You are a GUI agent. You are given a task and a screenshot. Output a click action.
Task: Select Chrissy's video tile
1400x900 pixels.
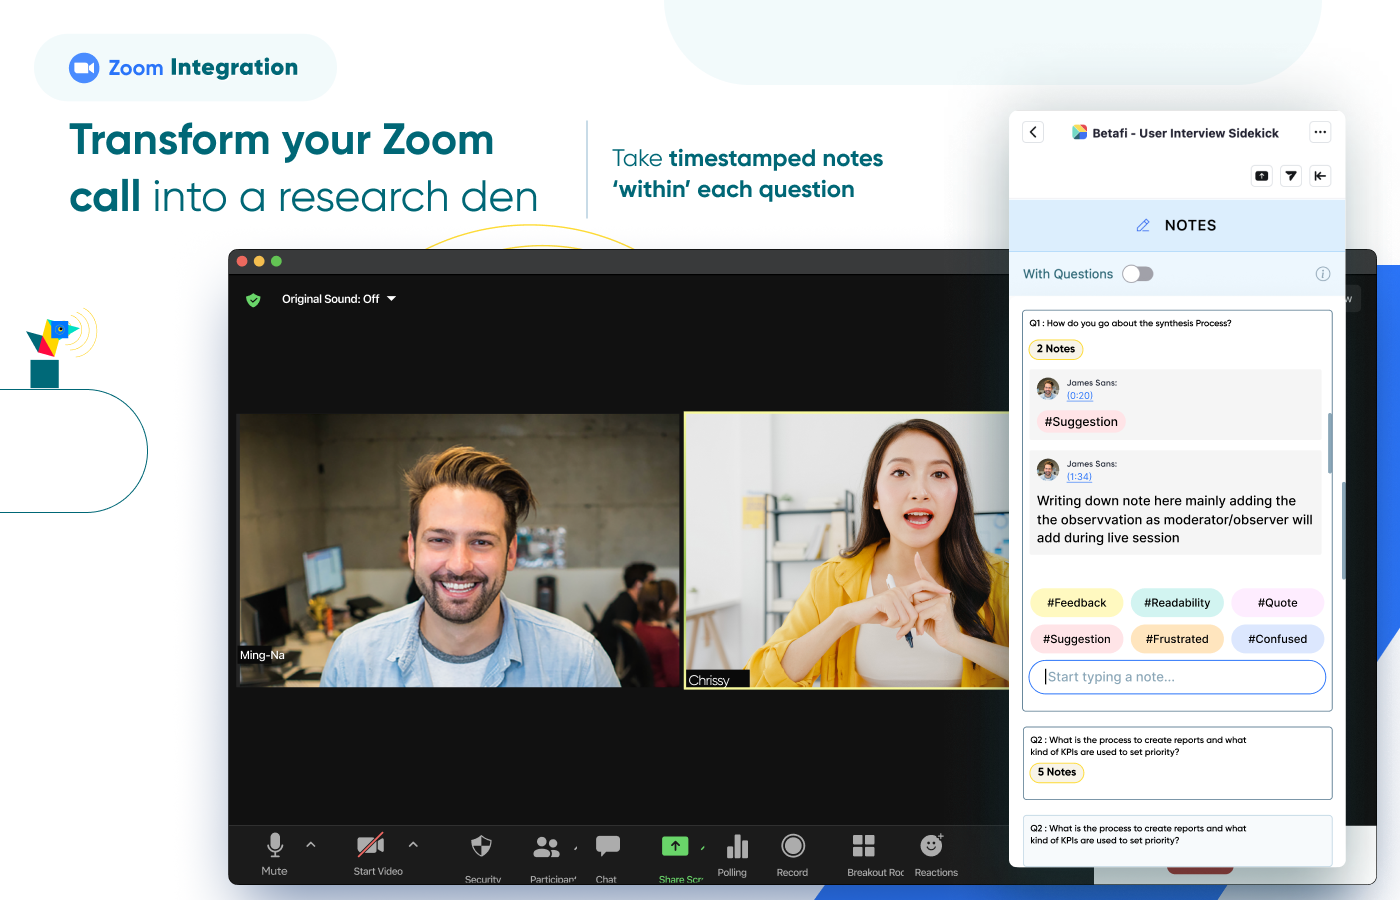click(x=846, y=550)
